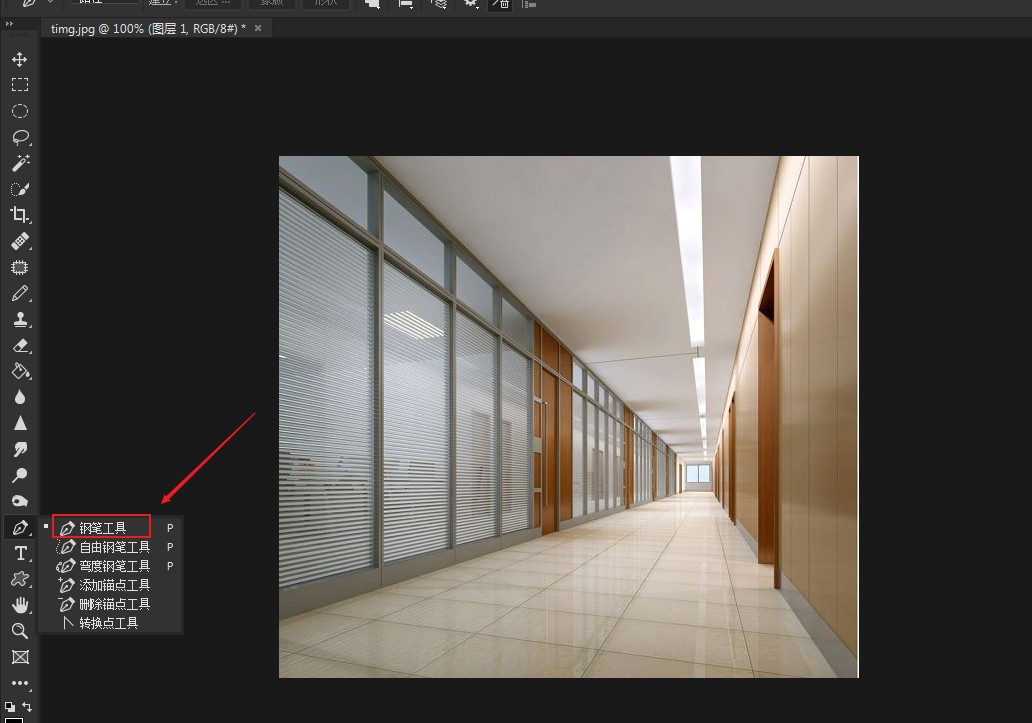The image size is (1032, 723).
Task: Select the Dodge tool
Action: (x=20, y=475)
